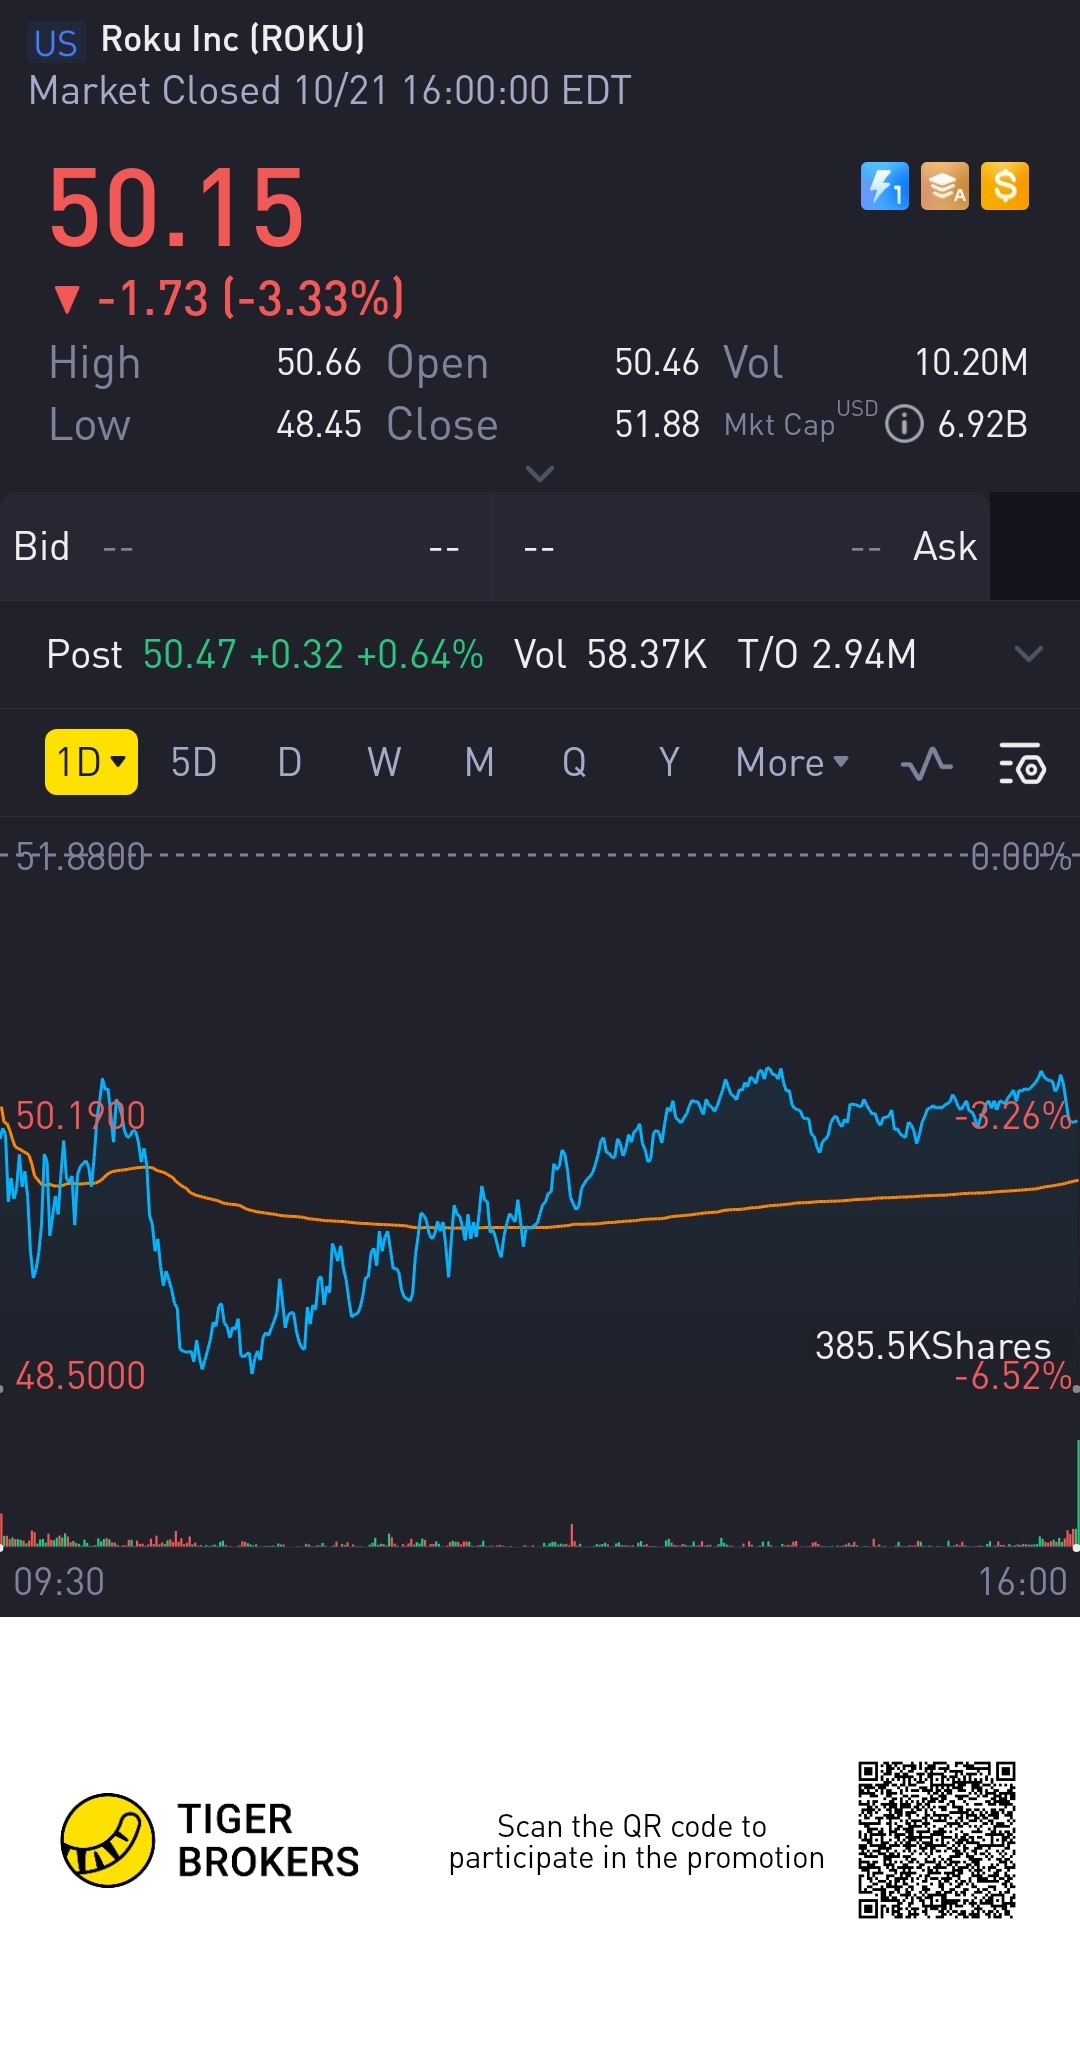Tap the Roku Inc (ROKU) title
1080x2065 pixels.
233,39
